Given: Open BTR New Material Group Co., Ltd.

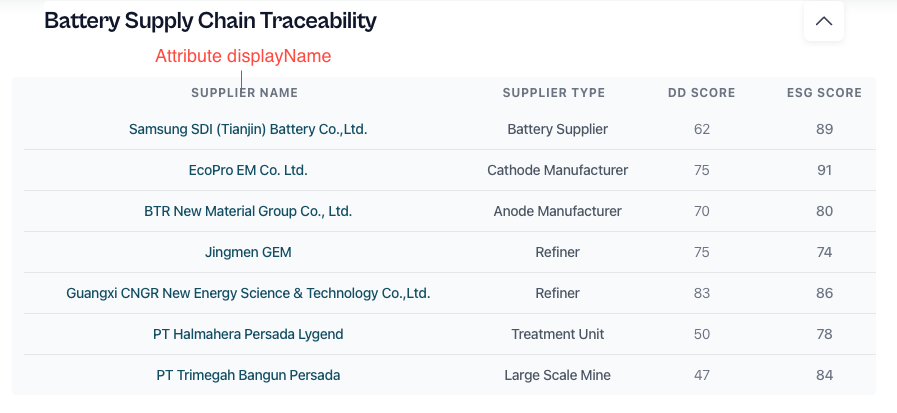Looking at the screenshot, I should coord(248,211).
